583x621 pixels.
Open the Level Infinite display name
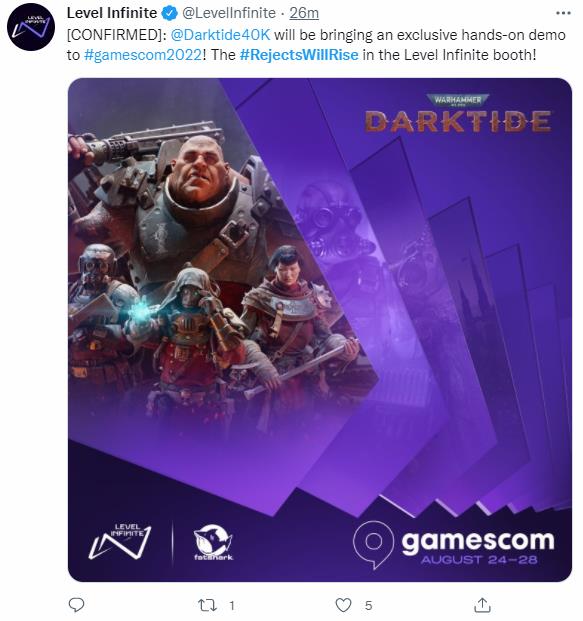point(112,13)
